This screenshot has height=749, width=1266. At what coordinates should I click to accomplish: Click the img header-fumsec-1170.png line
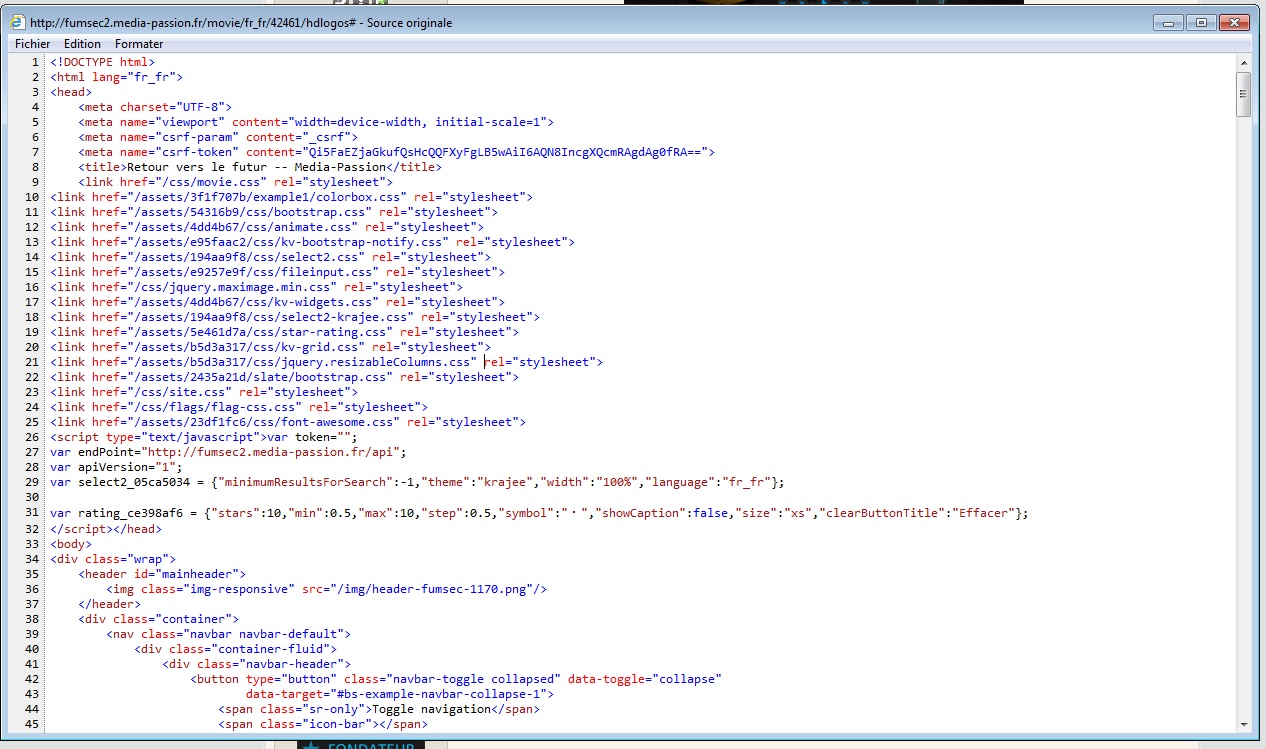(x=327, y=589)
